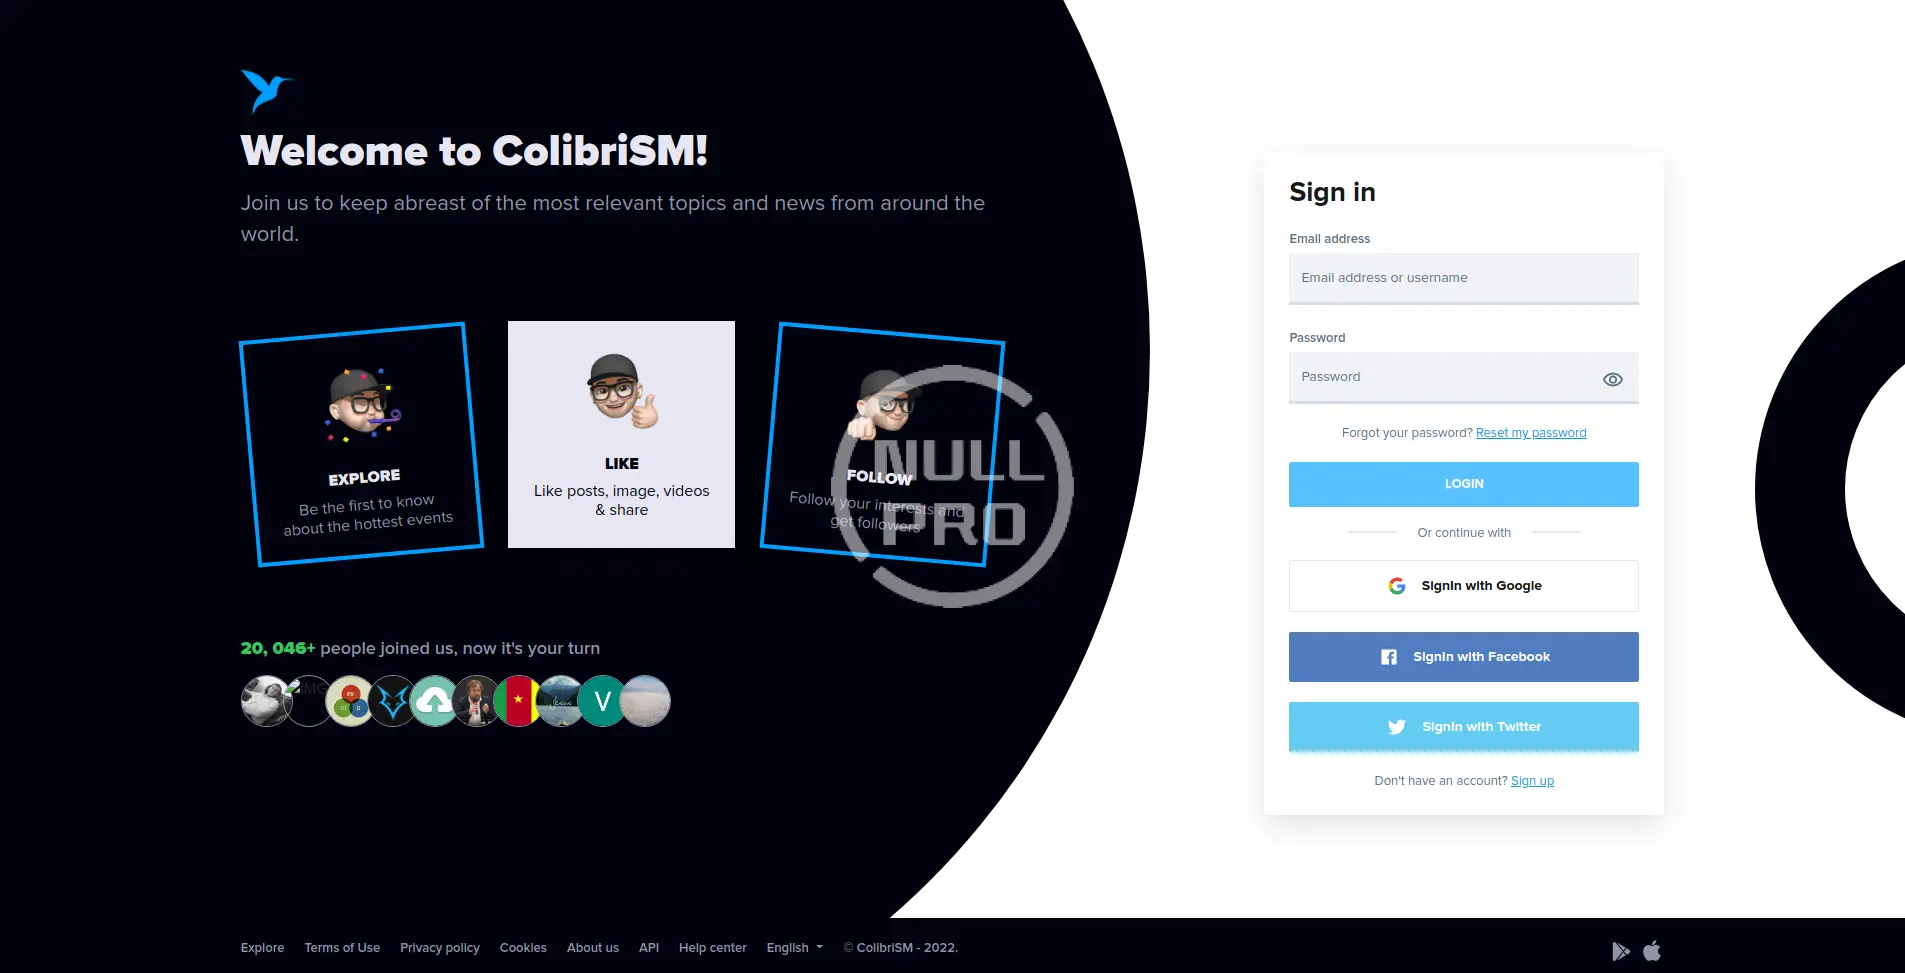
Task: Focus the Email address or username field
Action: point(1464,278)
